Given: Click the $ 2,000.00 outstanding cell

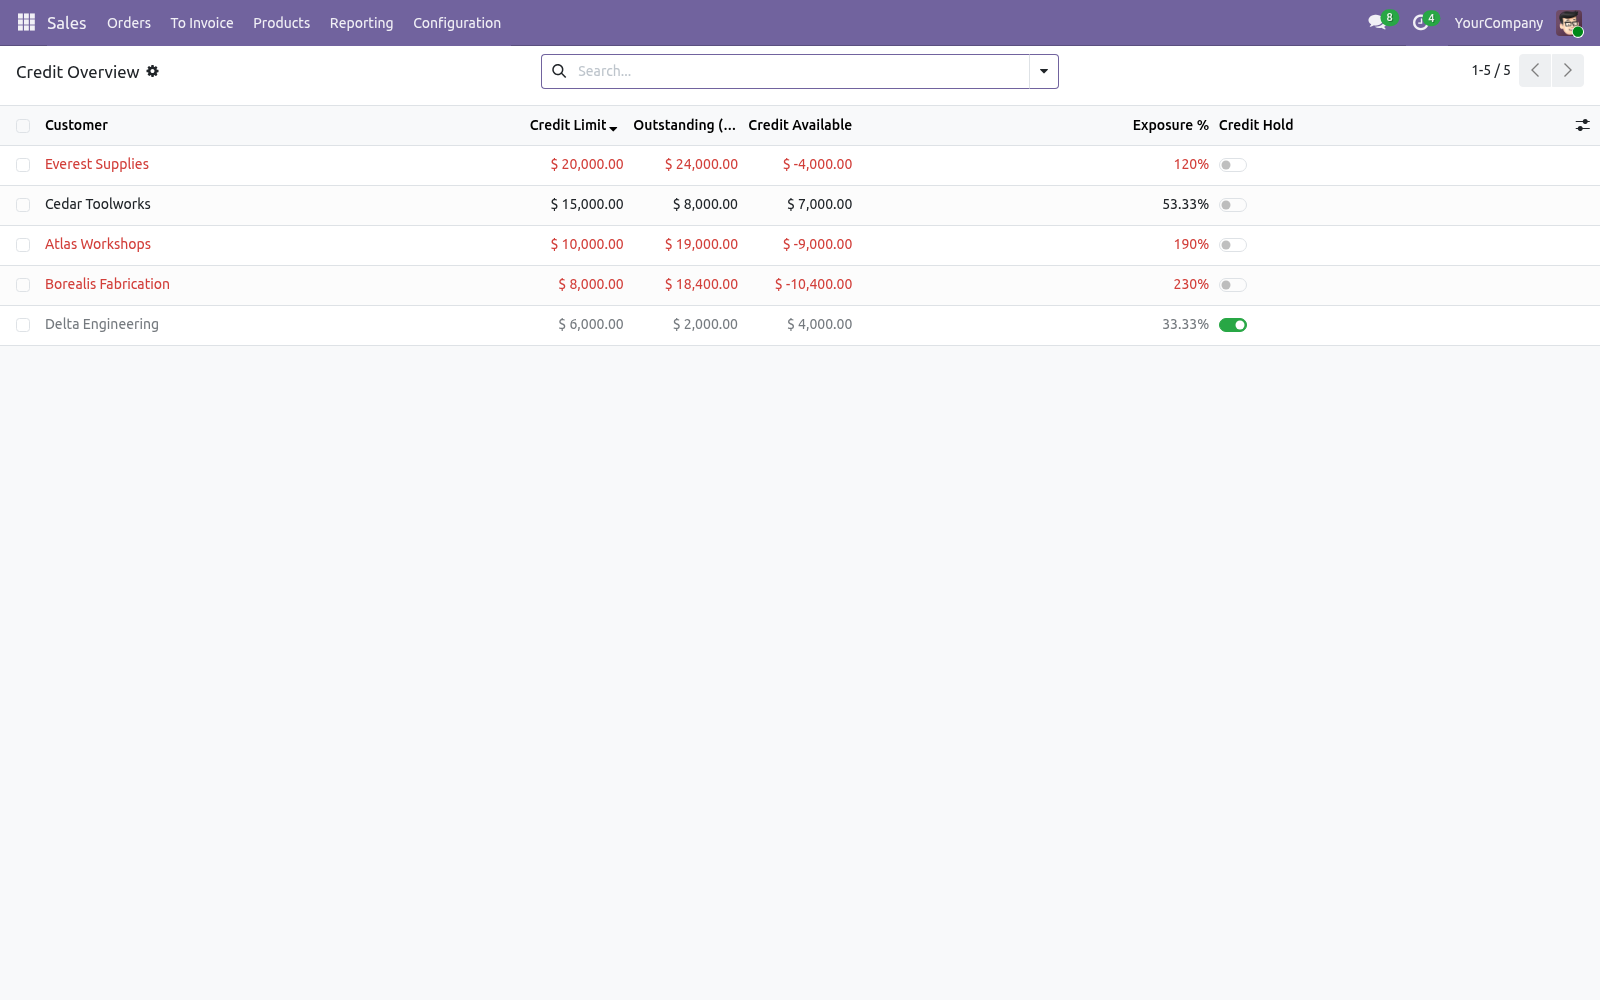Looking at the screenshot, I should [705, 324].
